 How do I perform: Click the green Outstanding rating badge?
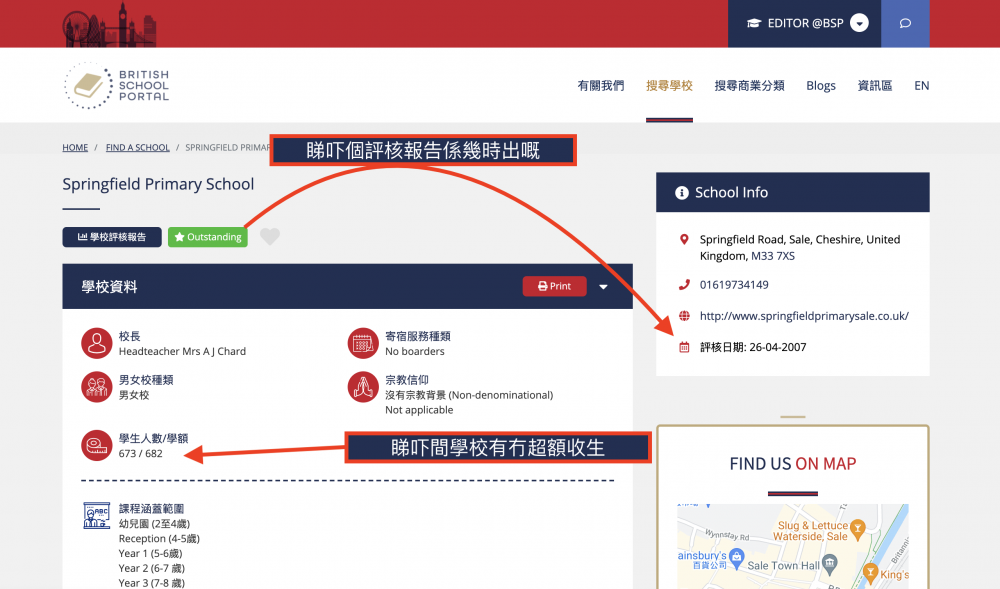click(x=208, y=236)
